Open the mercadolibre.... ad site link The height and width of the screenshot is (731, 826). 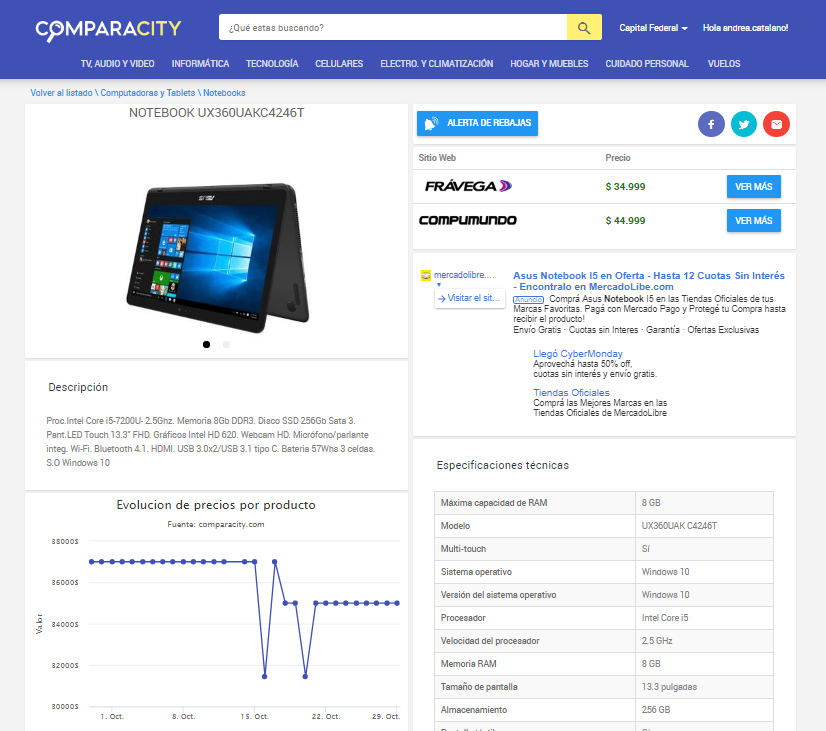point(464,275)
